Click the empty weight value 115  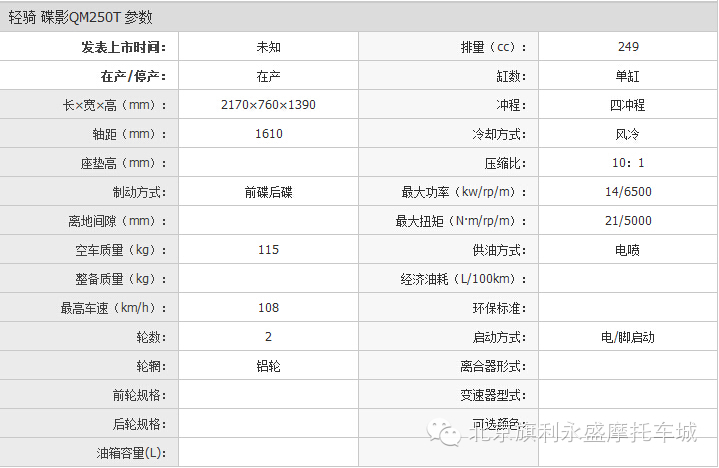click(269, 250)
